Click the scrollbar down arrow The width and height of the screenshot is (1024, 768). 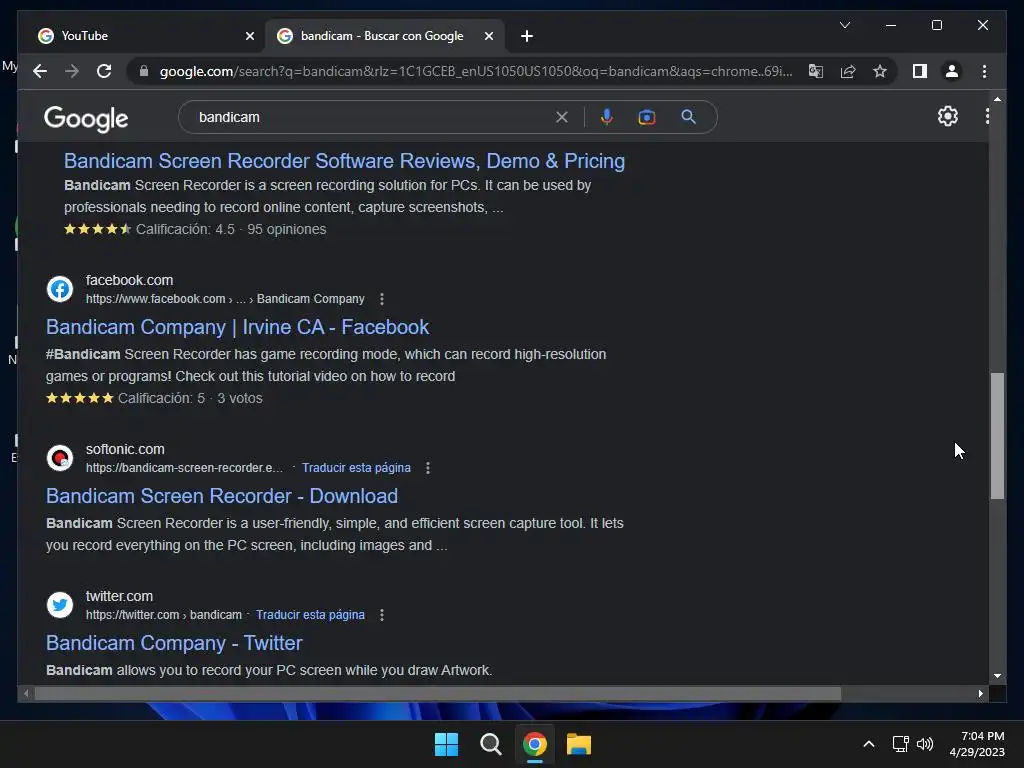pyautogui.click(x=997, y=676)
